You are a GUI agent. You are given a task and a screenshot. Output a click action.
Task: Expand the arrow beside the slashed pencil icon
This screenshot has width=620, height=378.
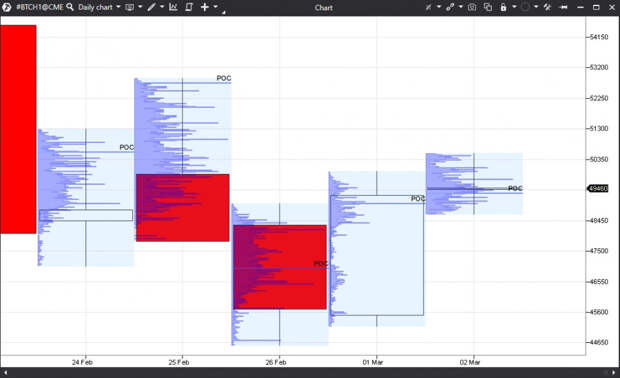click(439, 7)
